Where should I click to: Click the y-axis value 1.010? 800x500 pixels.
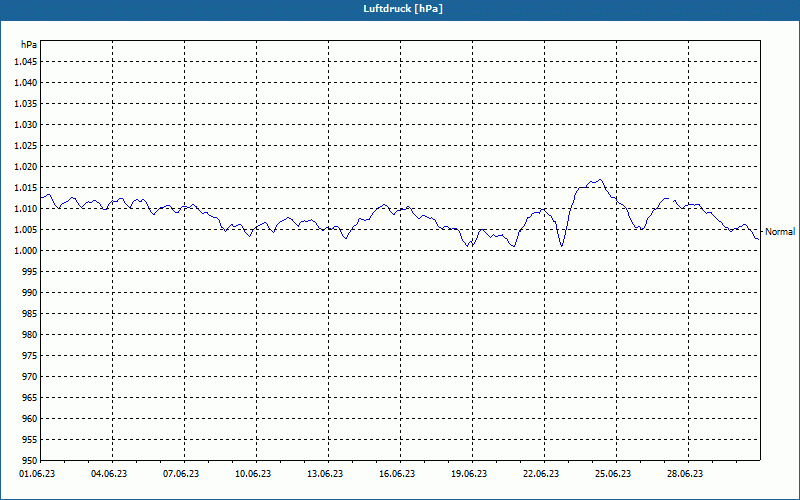[x=26, y=209]
